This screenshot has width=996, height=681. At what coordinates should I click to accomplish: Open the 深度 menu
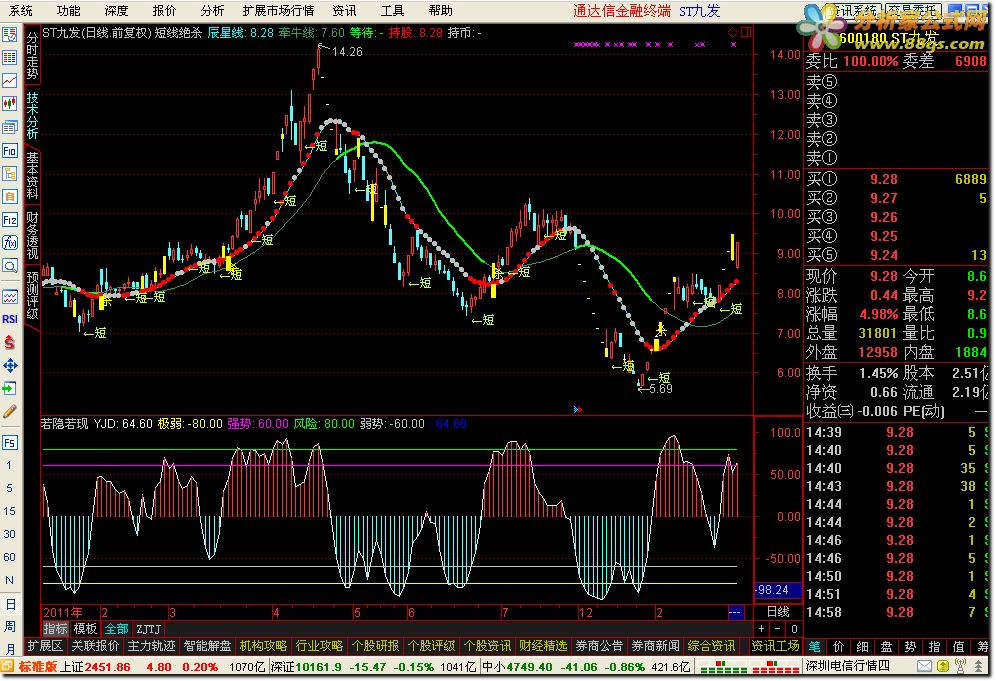[x=116, y=11]
